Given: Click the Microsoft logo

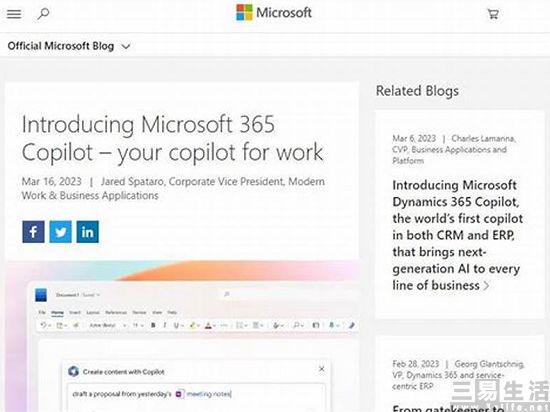Looking at the screenshot, I should (x=274, y=13).
